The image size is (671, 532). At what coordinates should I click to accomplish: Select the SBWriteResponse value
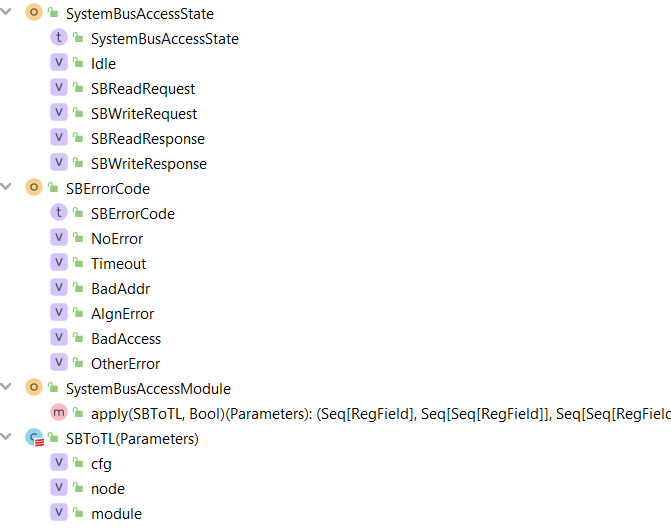coord(149,163)
